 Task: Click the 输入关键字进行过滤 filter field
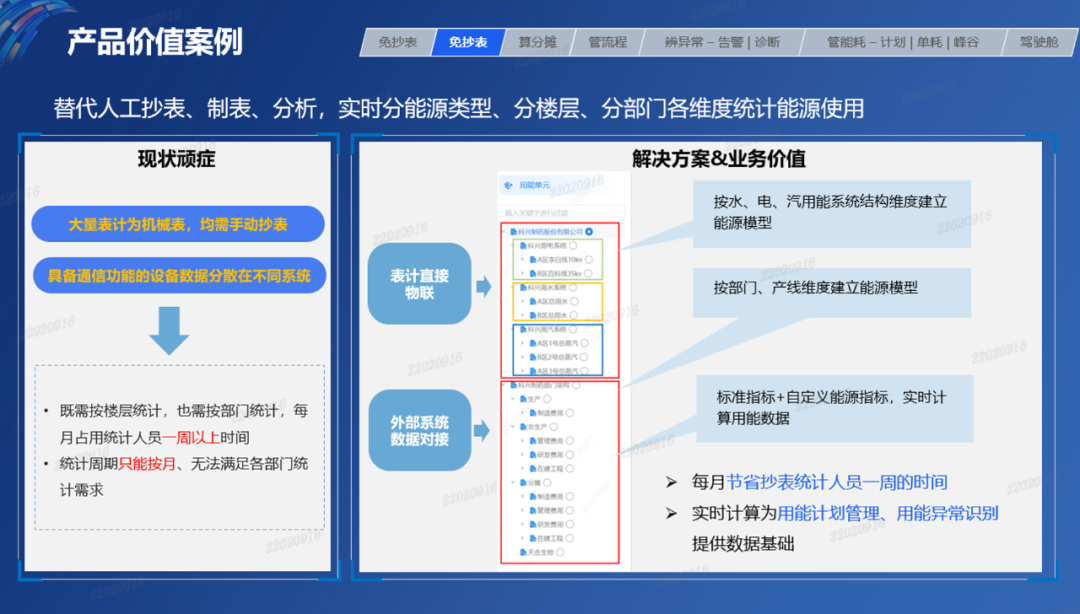point(561,213)
